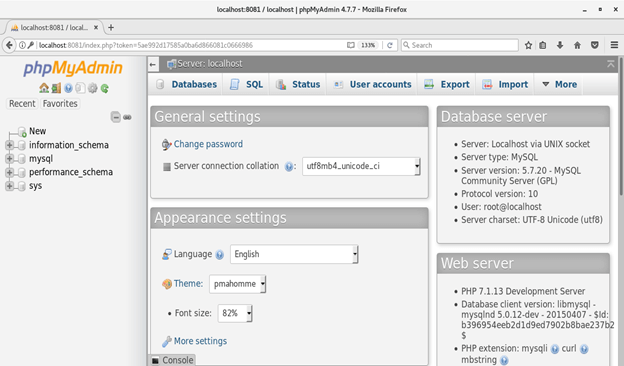Click the browser URL address field

point(191,45)
